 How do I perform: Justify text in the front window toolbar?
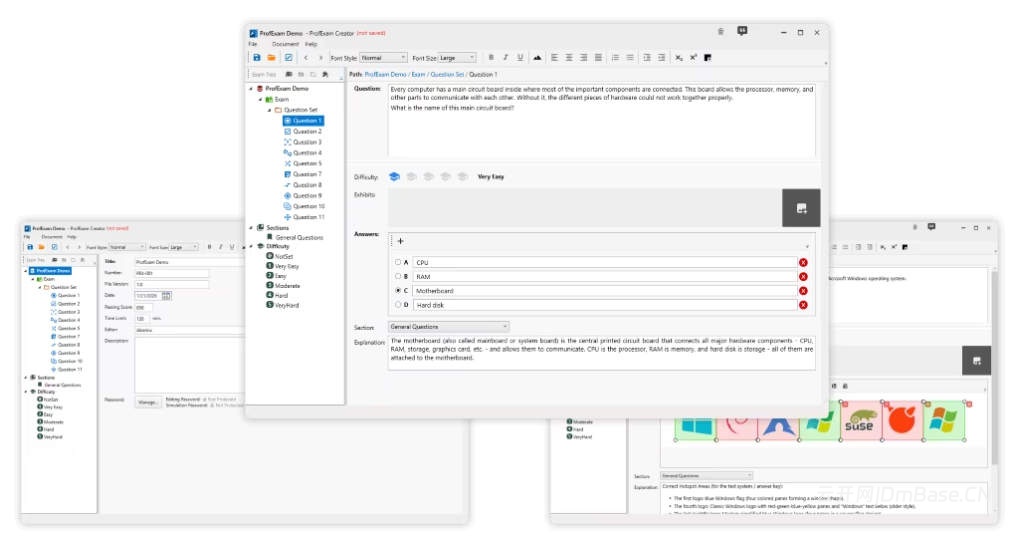coord(598,58)
